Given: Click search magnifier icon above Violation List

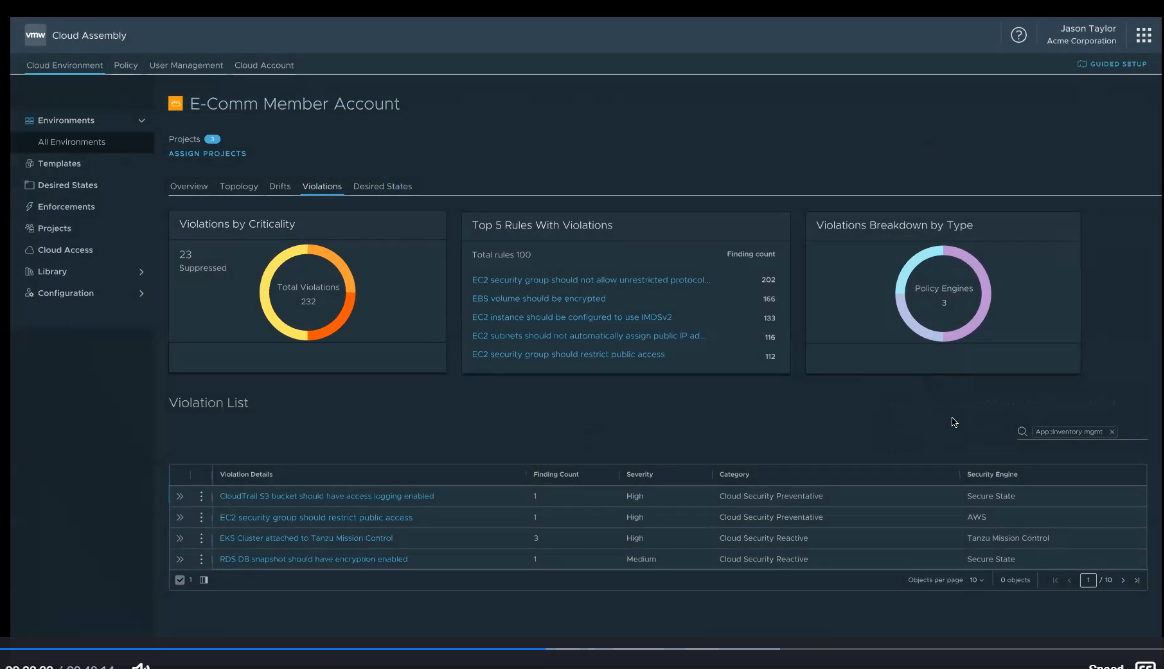Looking at the screenshot, I should coord(1022,432).
